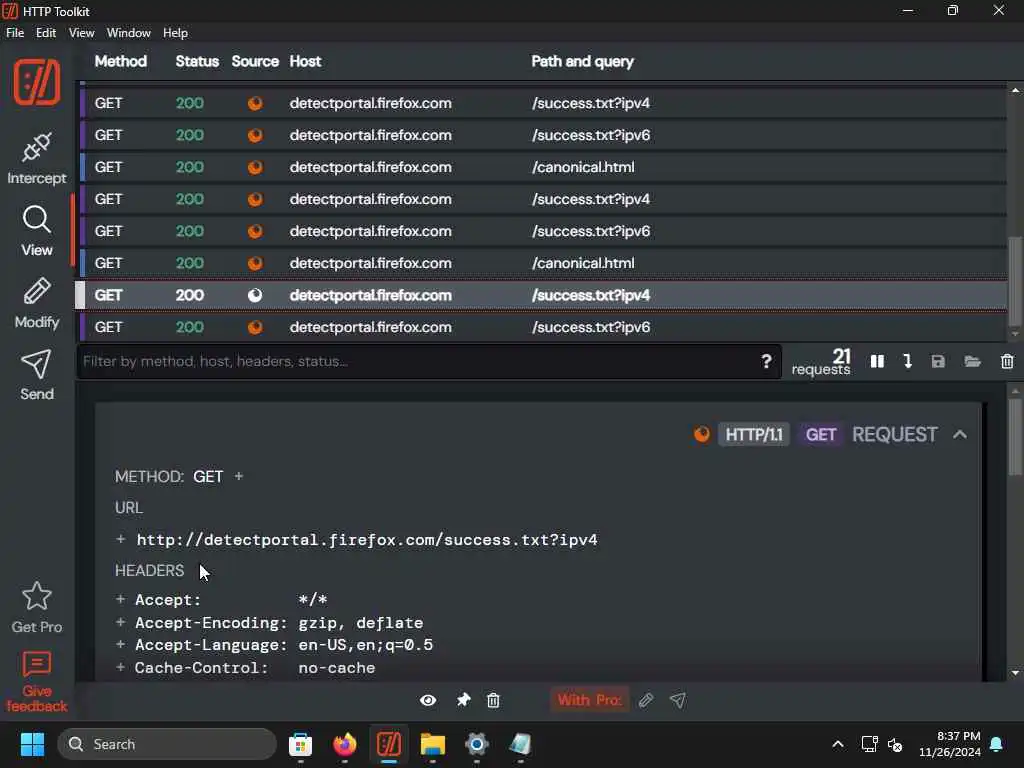Image resolution: width=1024 pixels, height=768 pixels.
Task: Click the 21 requests counter
Action: tap(821, 361)
